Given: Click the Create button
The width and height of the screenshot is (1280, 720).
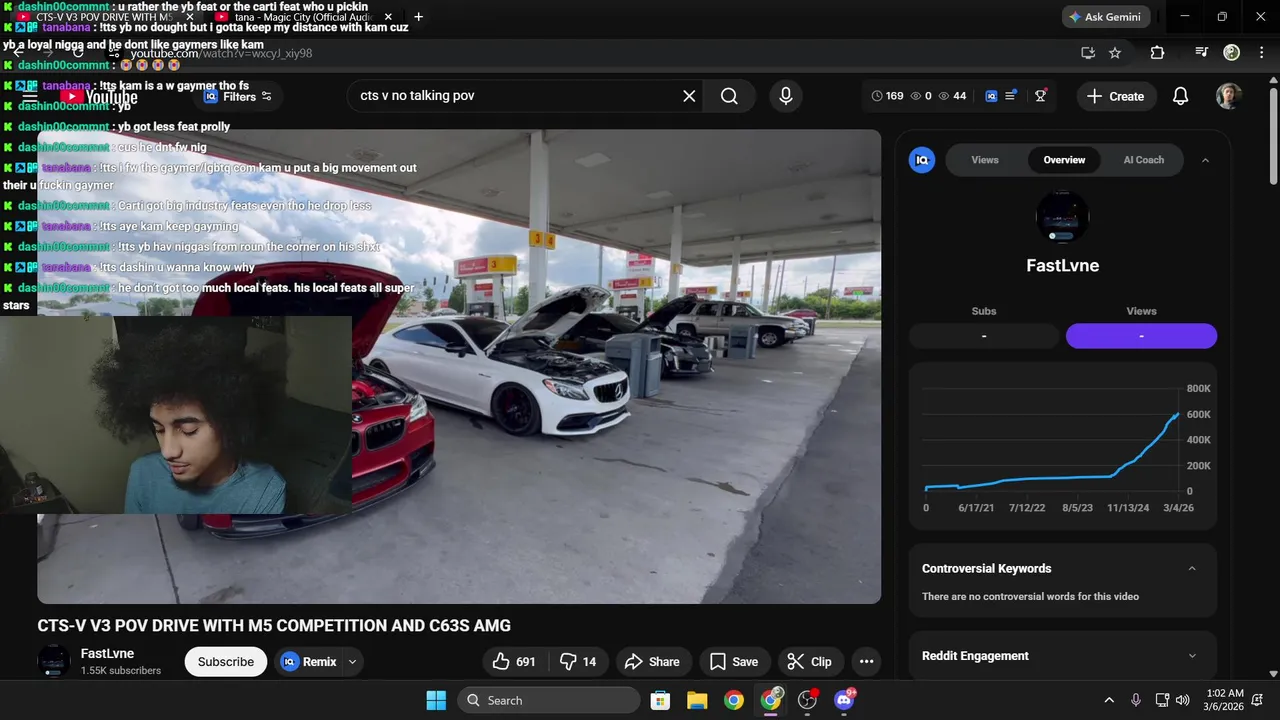Looking at the screenshot, I should [x=1116, y=96].
